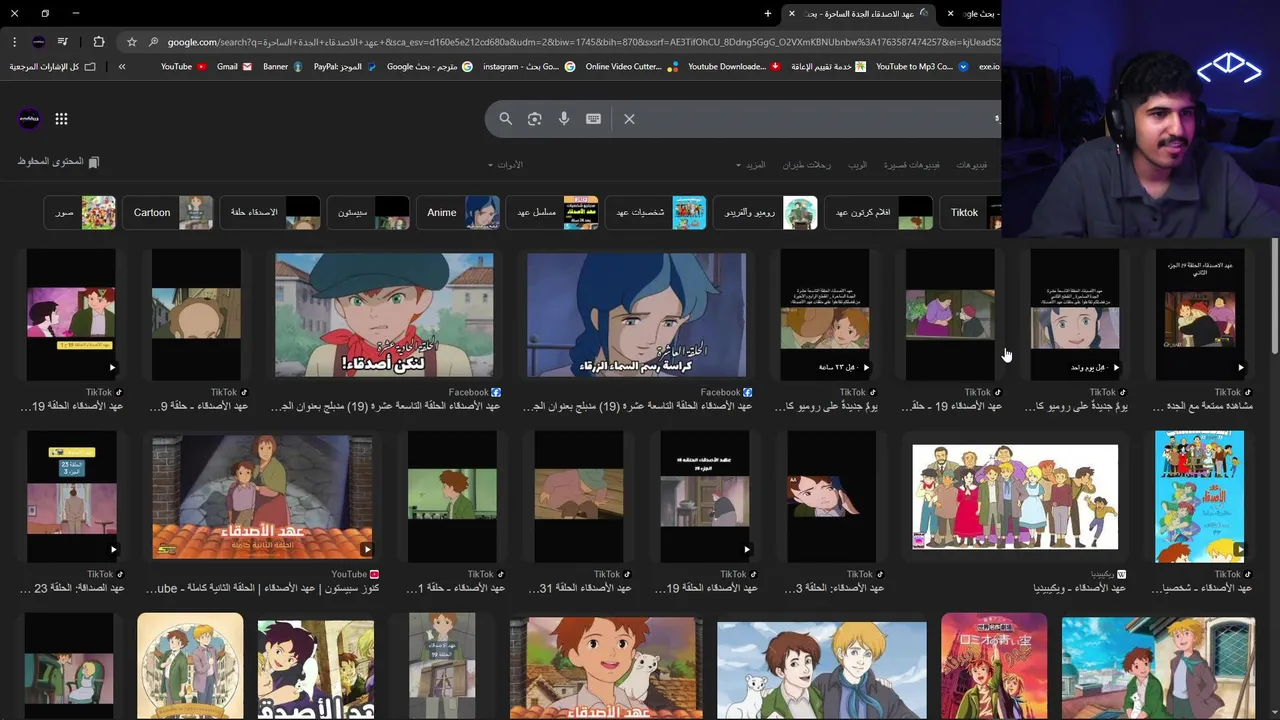The width and height of the screenshot is (1280, 720).
Task: Open media control icon in Chrome toolbar
Action: [x=63, y=42]
